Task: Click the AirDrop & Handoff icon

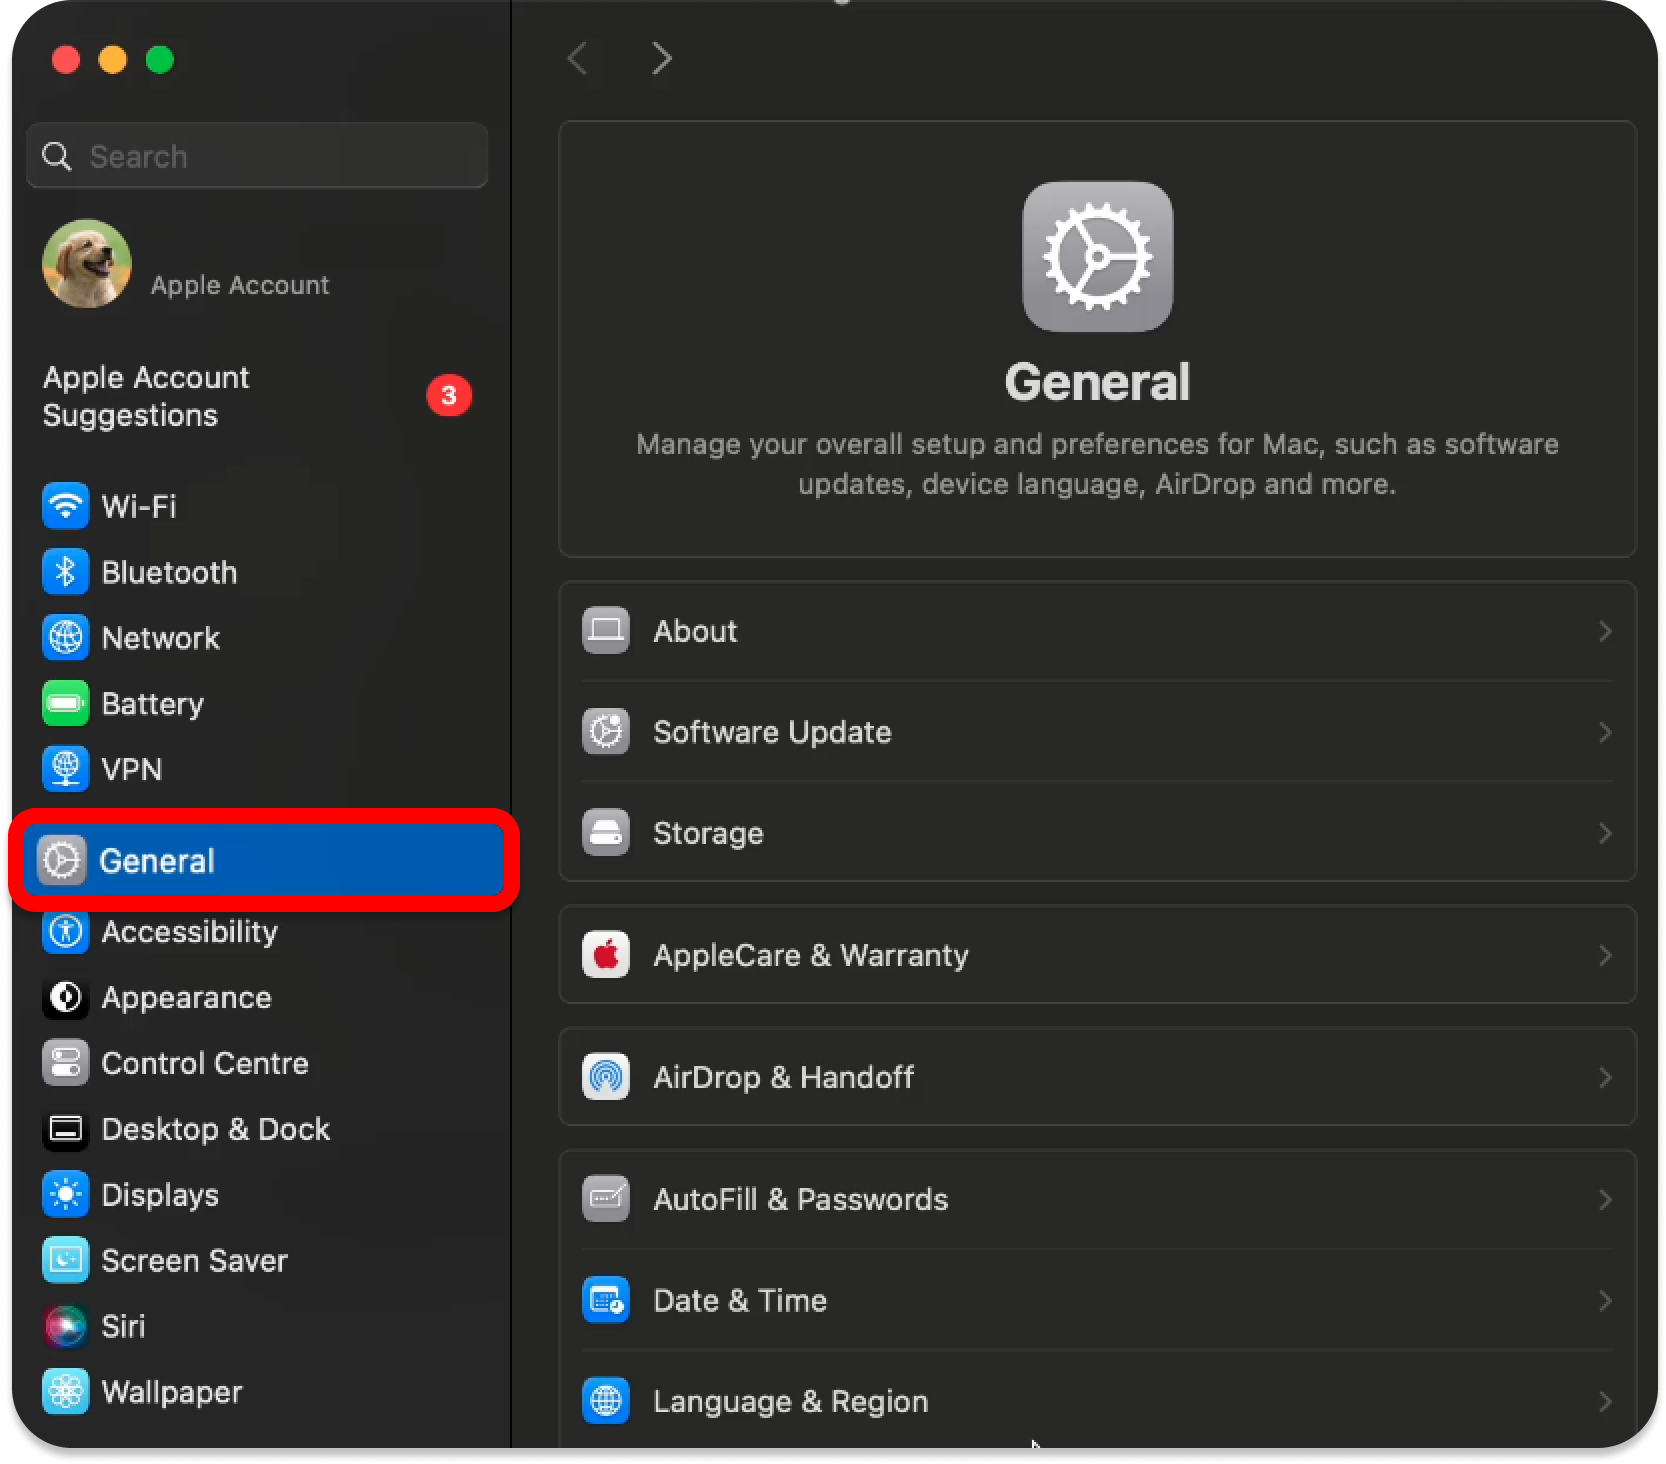Action: [606, 1077]
